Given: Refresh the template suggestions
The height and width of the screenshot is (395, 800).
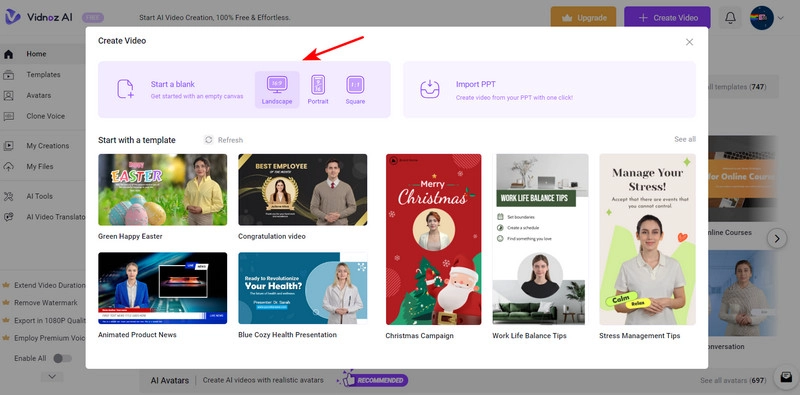Looking at the screenshot, I should [x=223, y=140].
